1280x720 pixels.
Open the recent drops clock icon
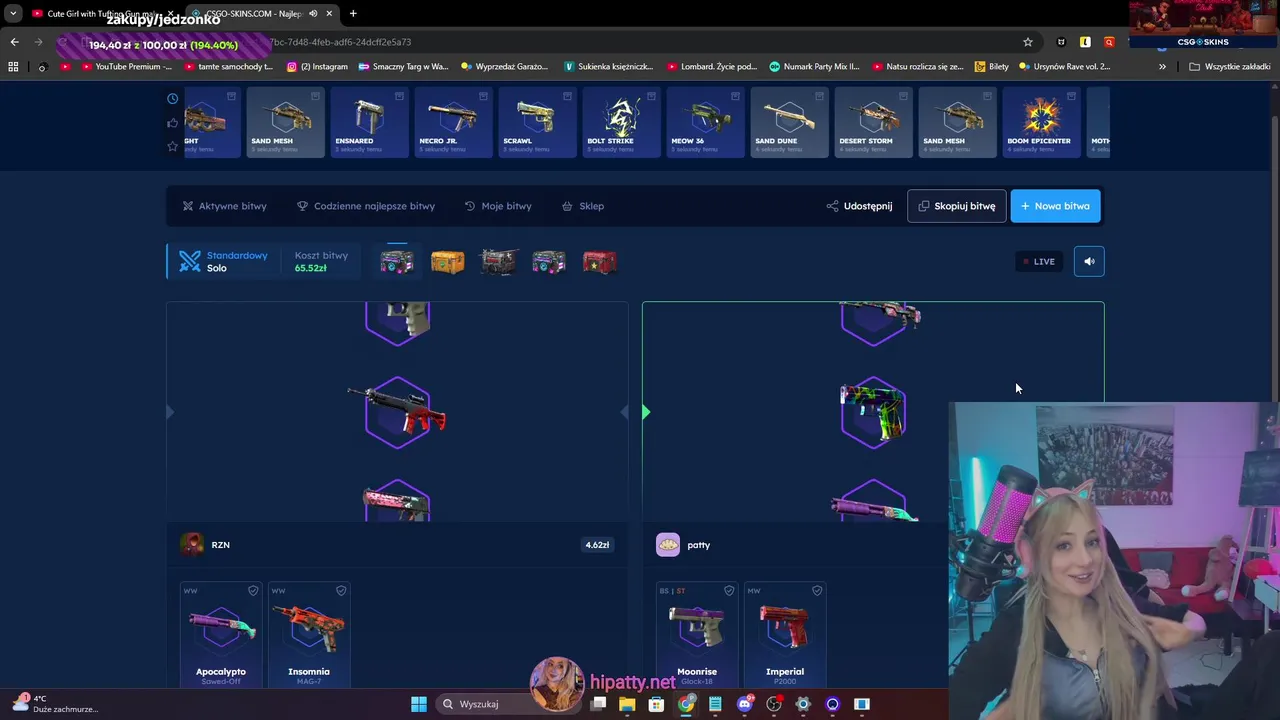(x=172, y=98)
